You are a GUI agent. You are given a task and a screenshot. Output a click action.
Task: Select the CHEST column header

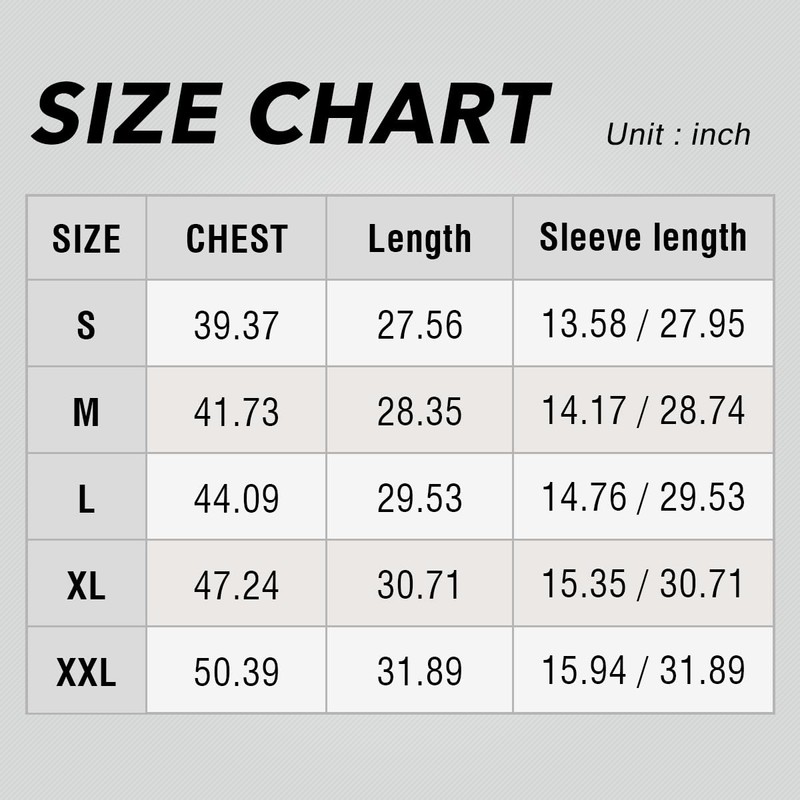tap(237, 239)
